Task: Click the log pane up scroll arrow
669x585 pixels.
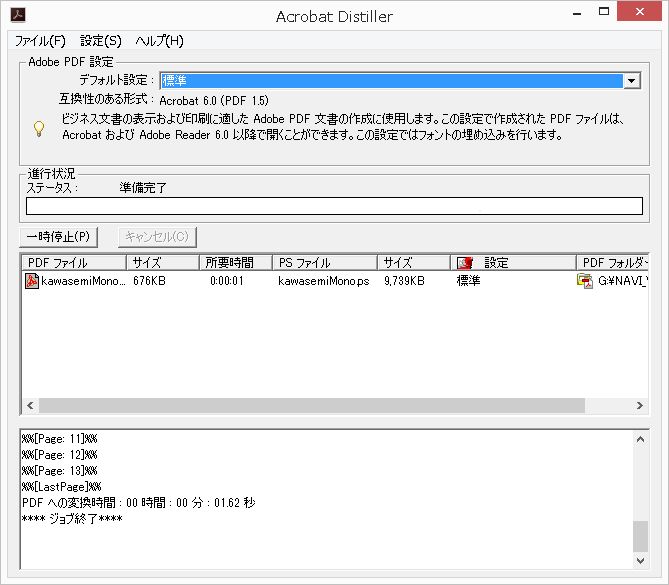Action: pyautogui.click(x=640, y=439)
